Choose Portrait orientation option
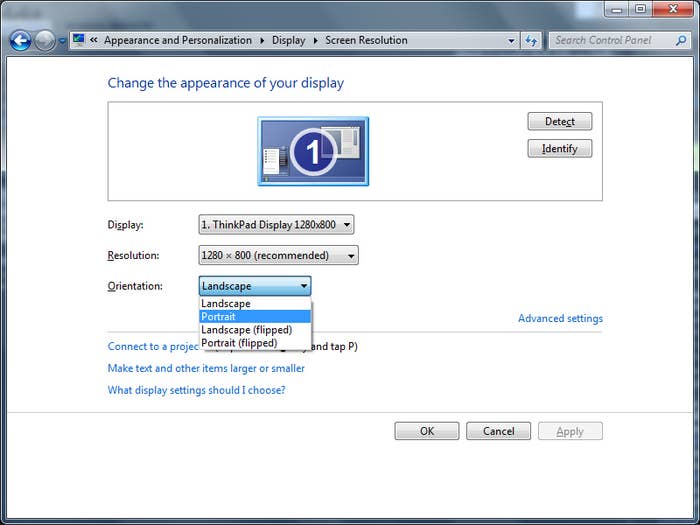Screen dimensions: 700x525 point(255,317)
